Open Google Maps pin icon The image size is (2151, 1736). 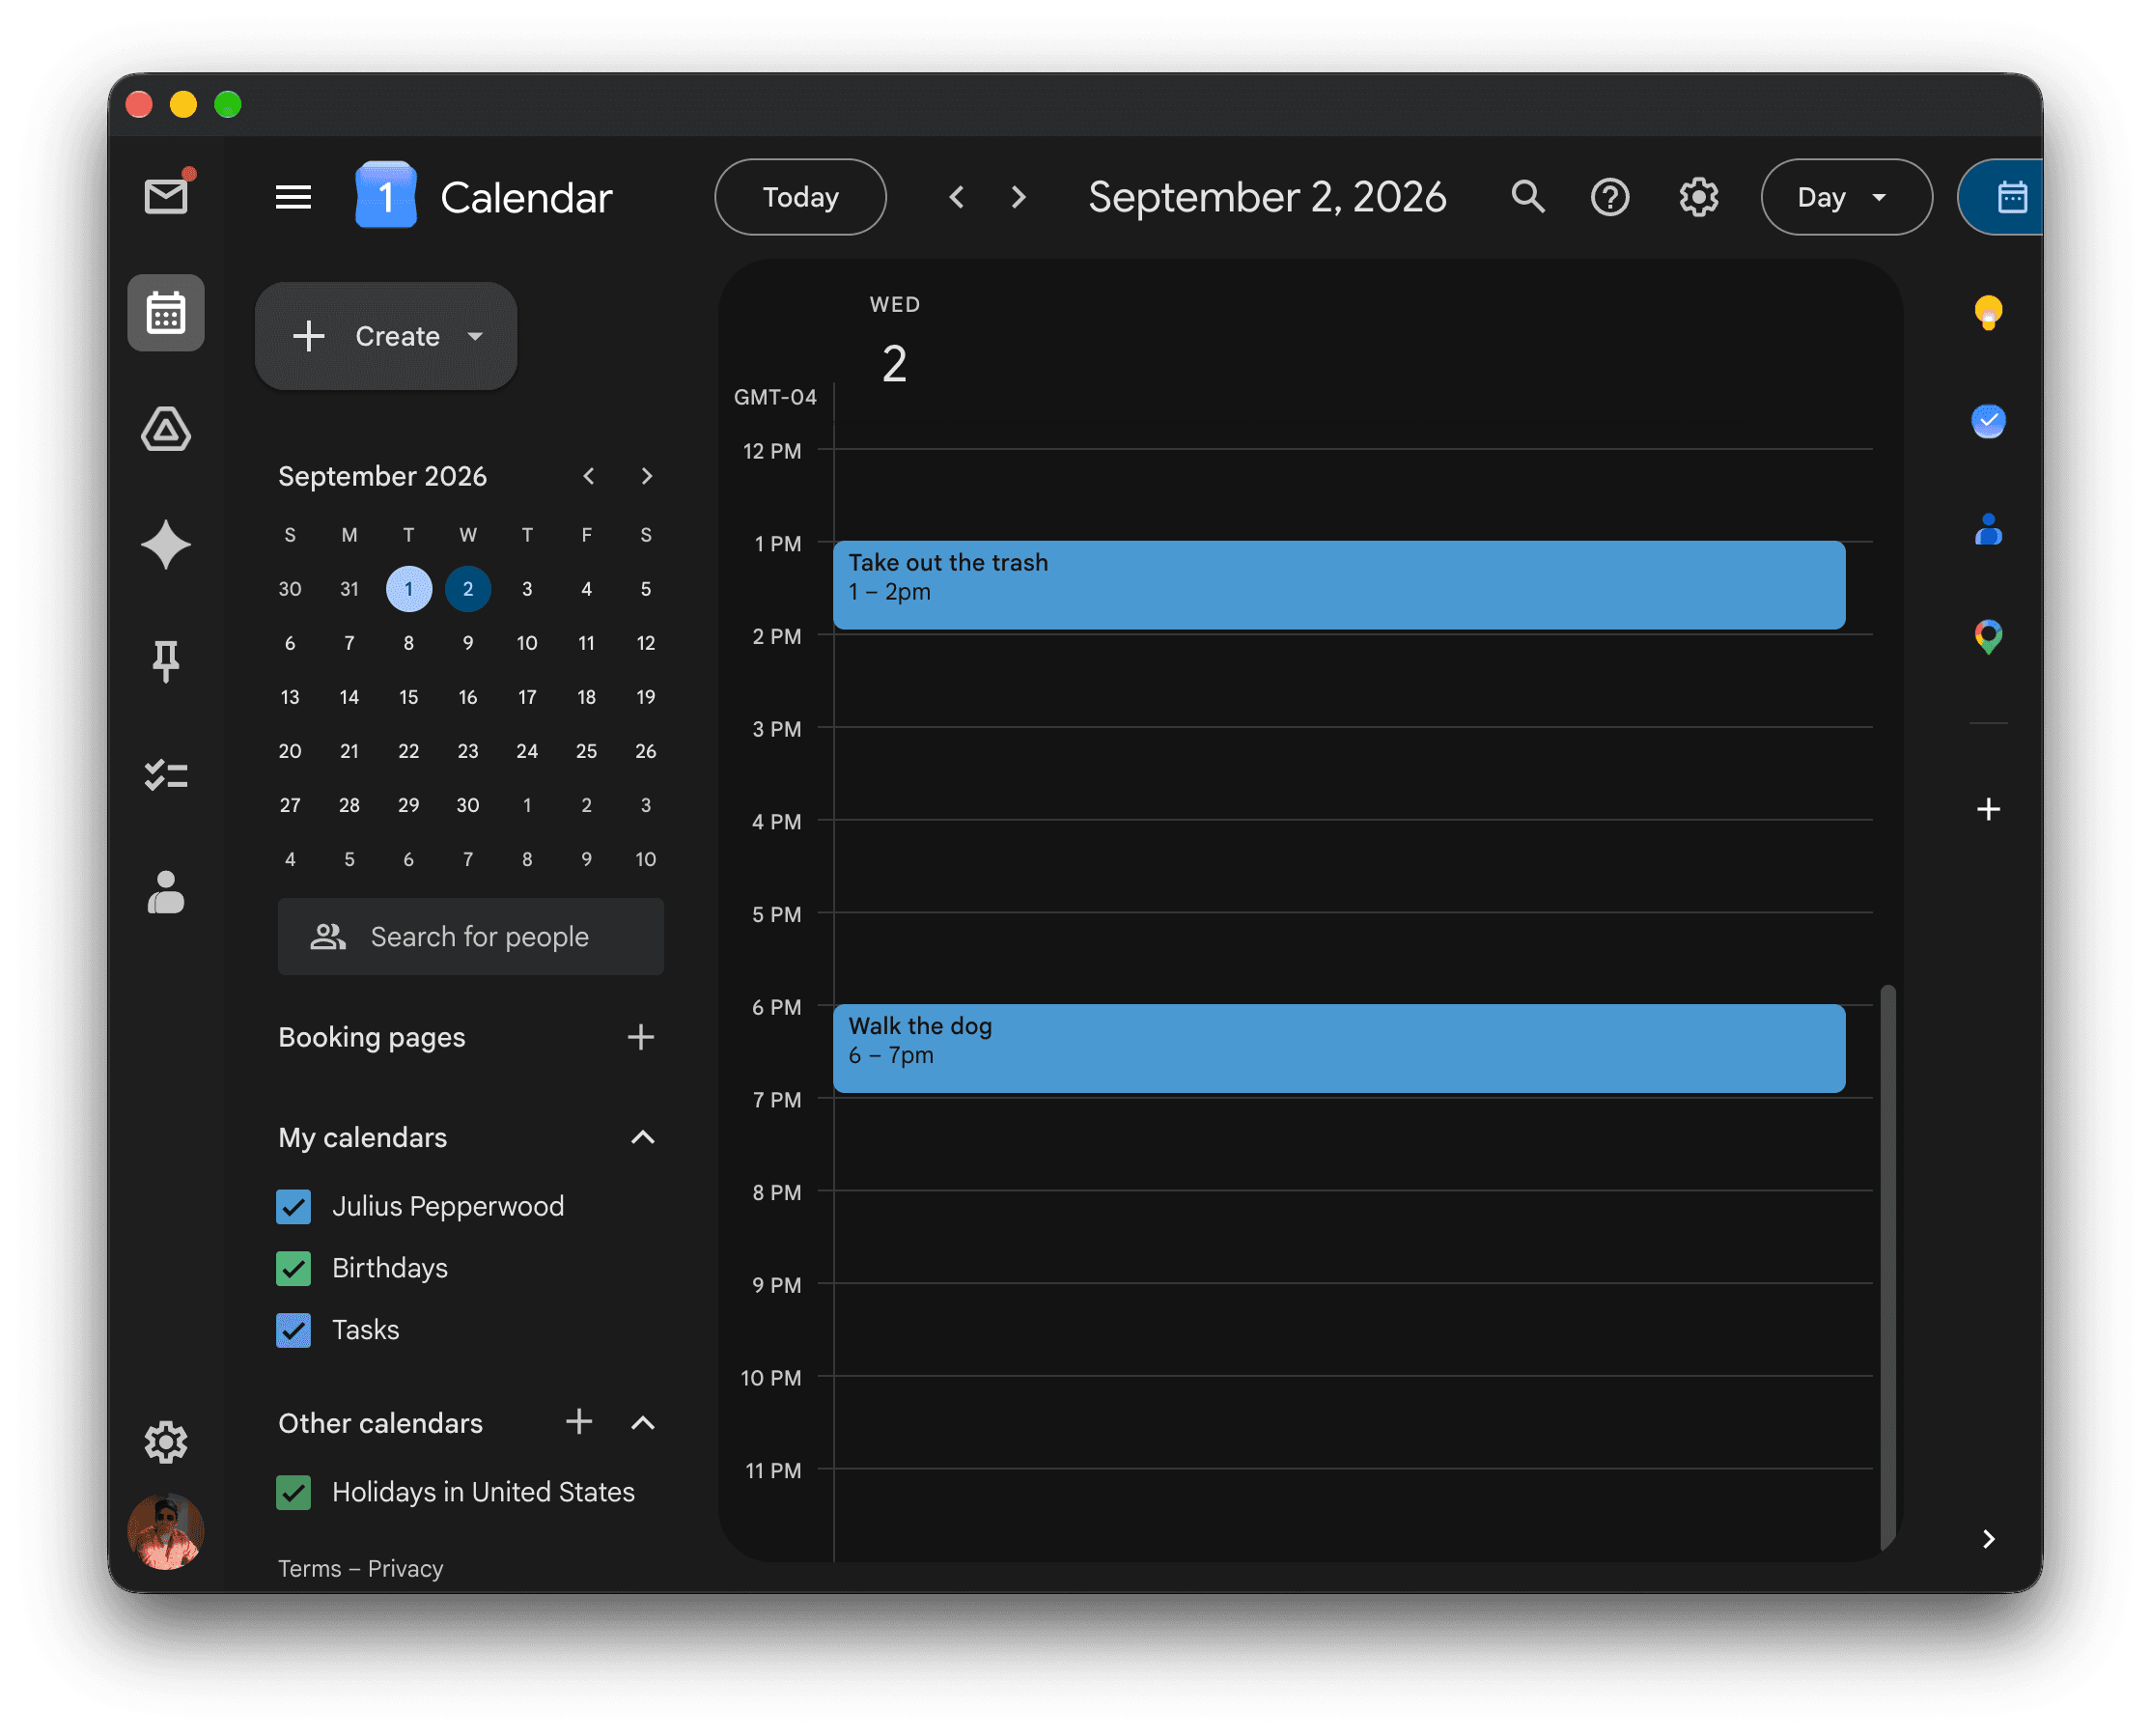(x=1988, y=637)
